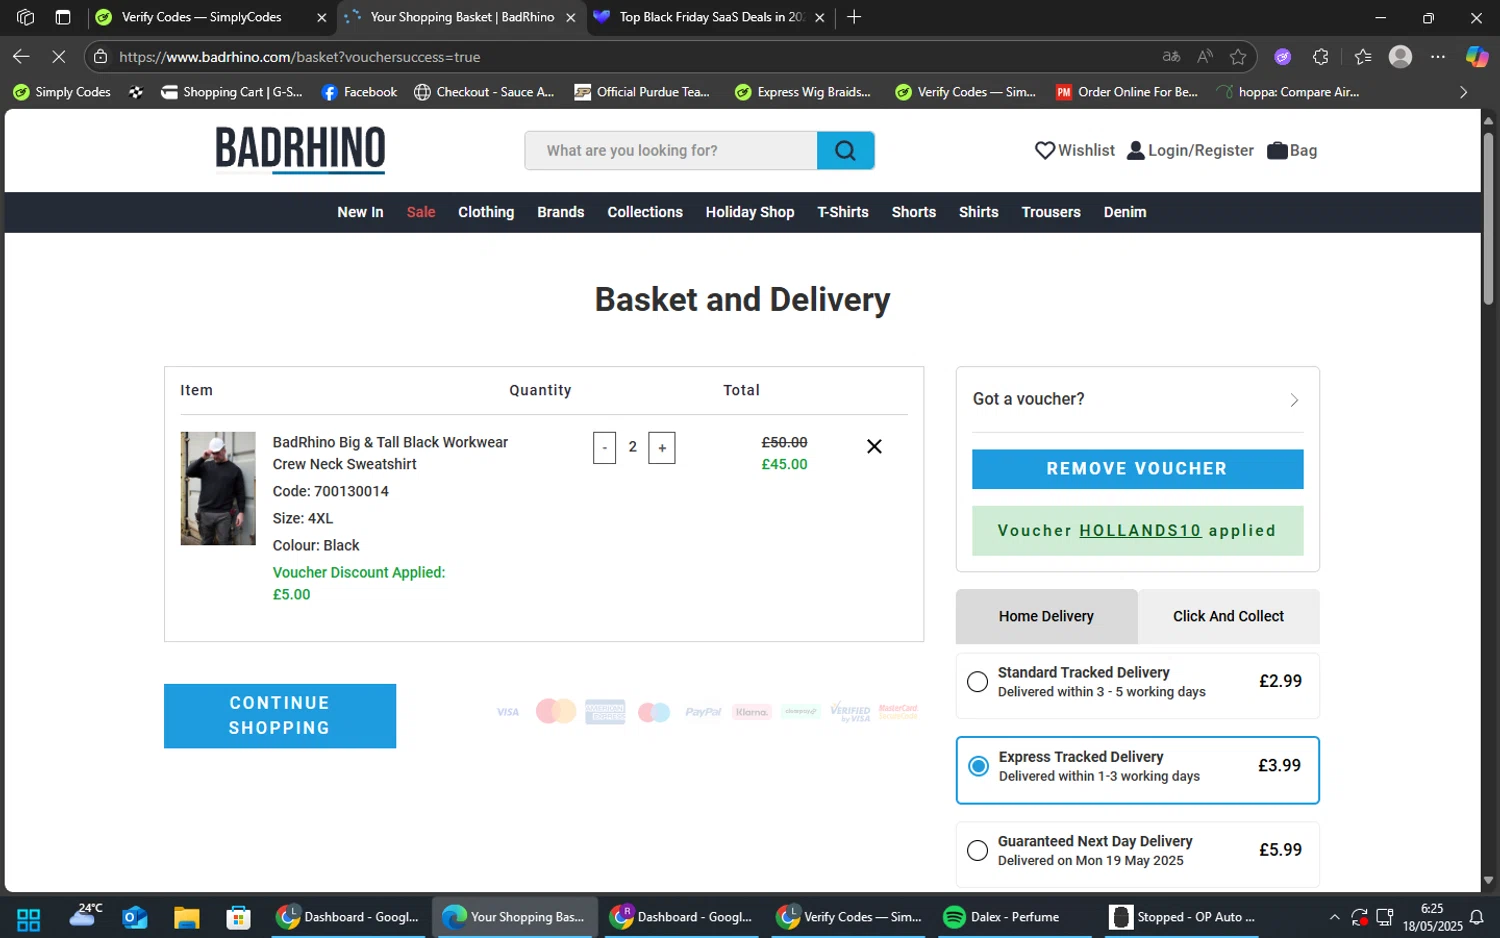Open File Explorer from the taskbar
Viewport: 1500px width, 938px height.
(x=187, y=917)
